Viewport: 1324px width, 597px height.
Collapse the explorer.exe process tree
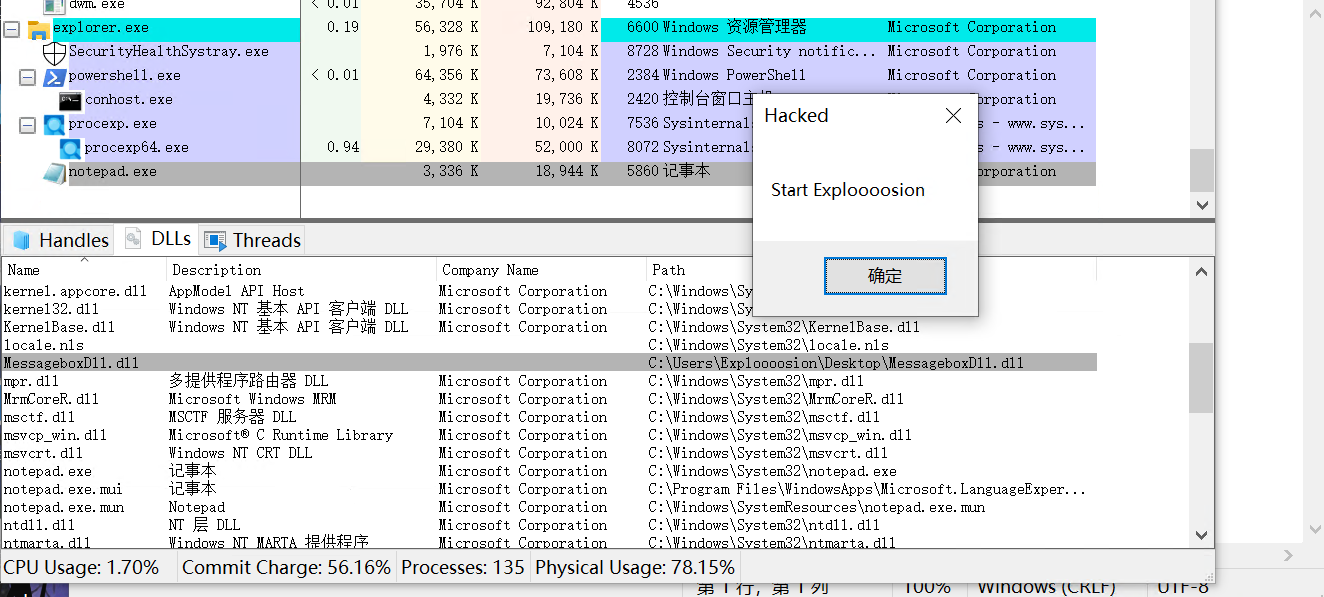[x=12, y=29]
